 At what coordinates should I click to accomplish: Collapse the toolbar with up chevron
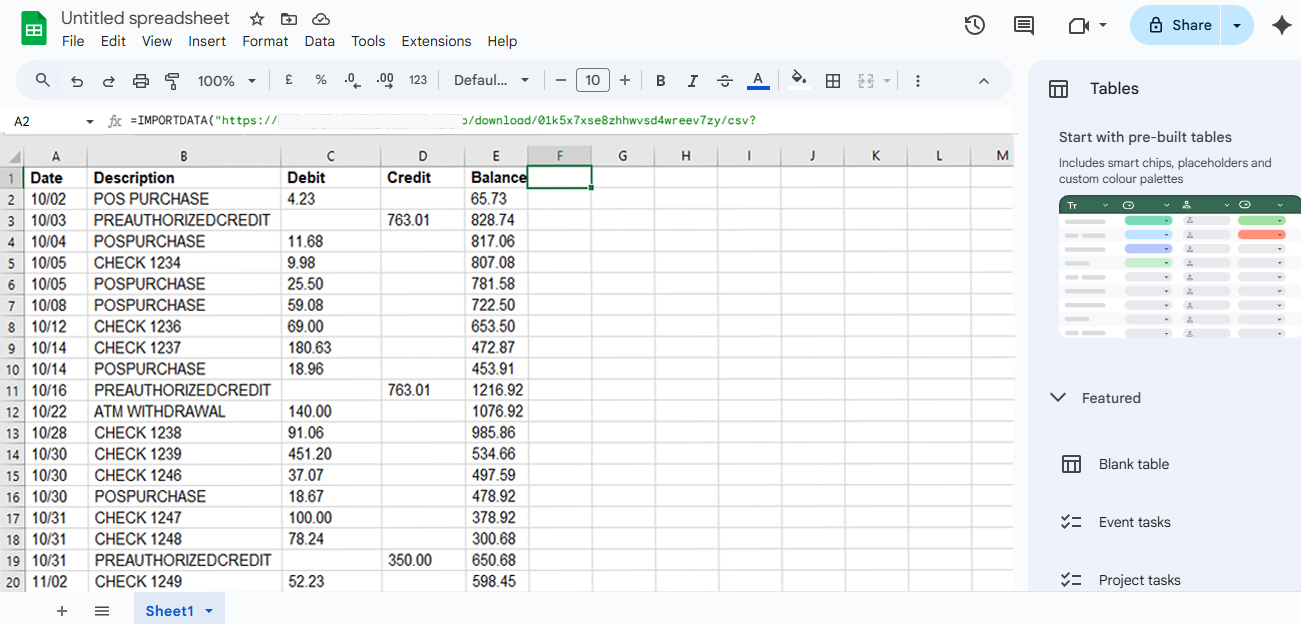(x=984, y=81)
